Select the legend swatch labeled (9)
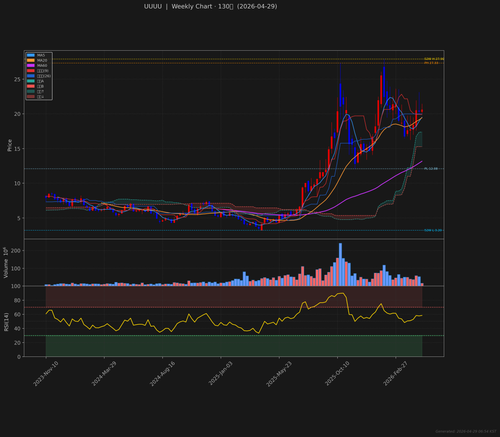The image size is (500, 437). tap(31, 71)
